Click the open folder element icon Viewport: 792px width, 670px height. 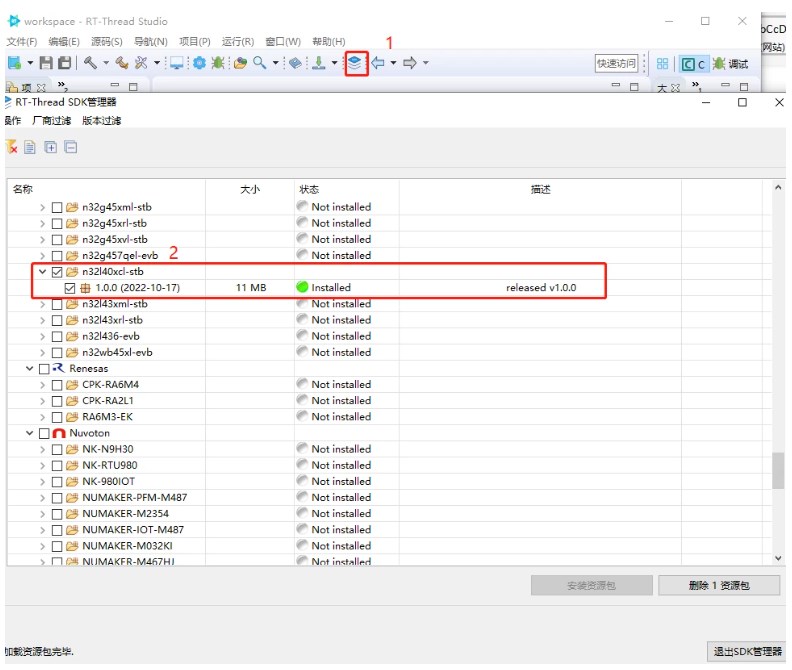click(240, 63)
